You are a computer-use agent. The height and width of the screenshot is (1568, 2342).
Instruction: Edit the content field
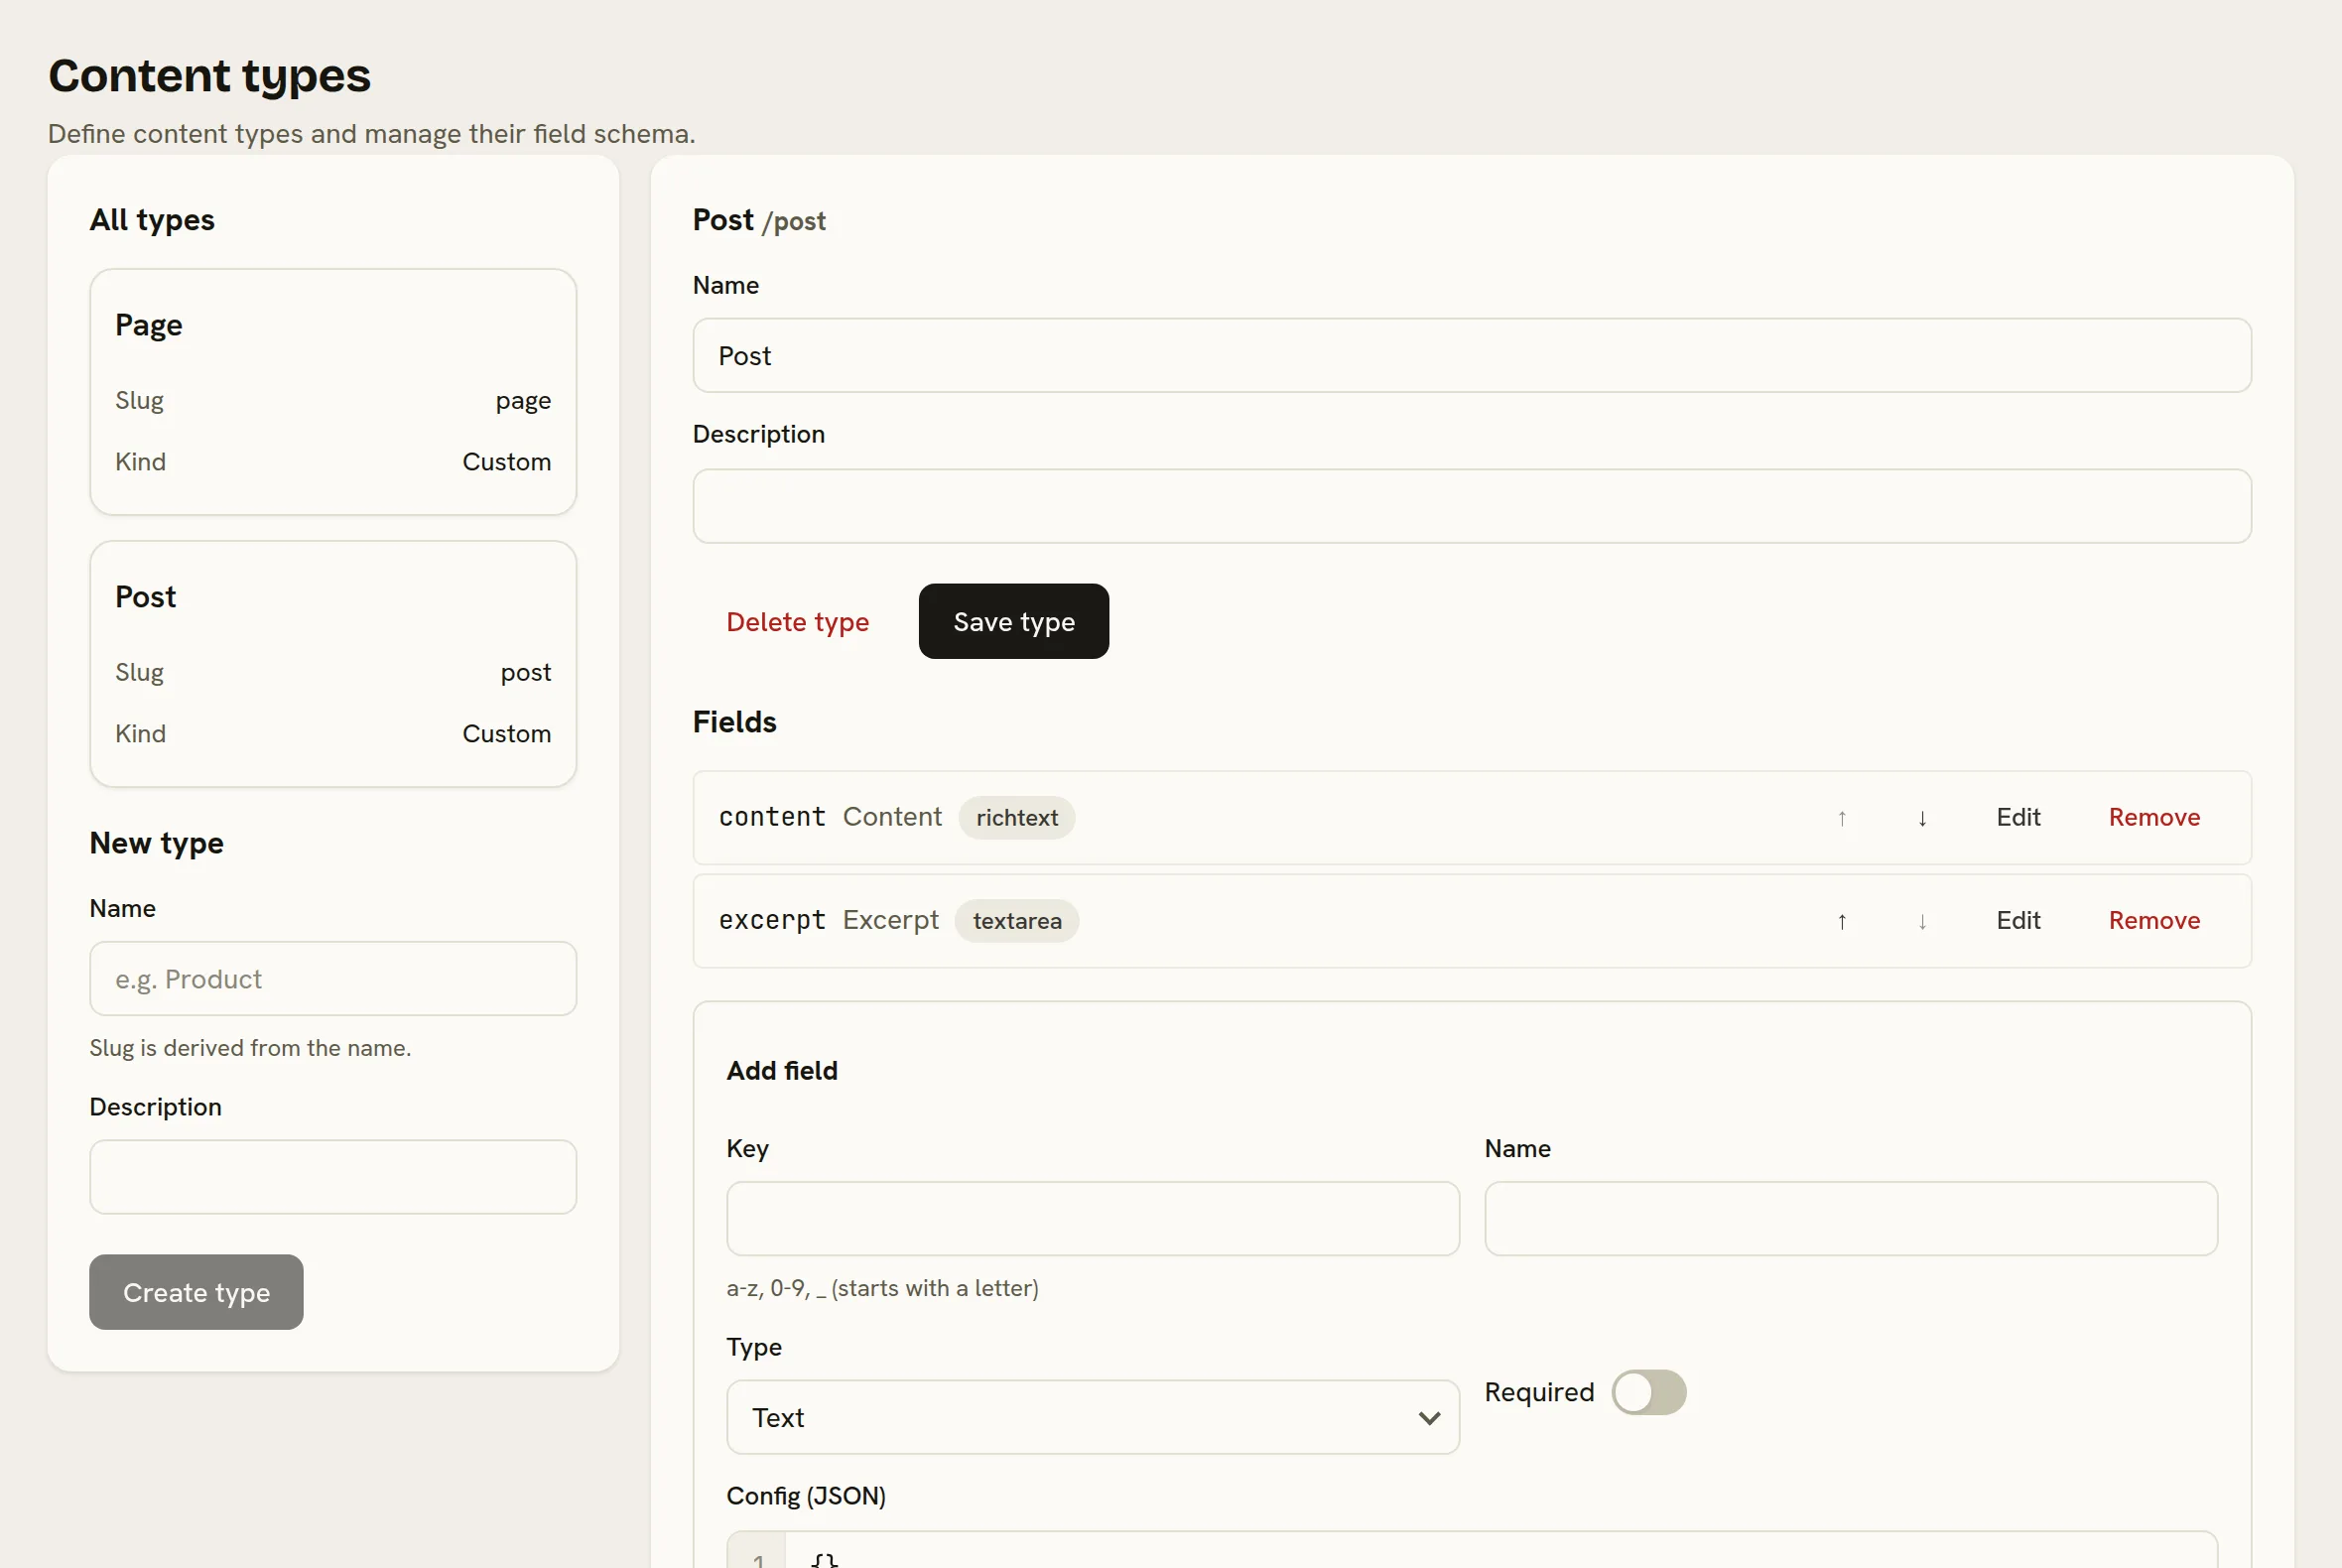pyautogui.click(x=2018, y=817)
